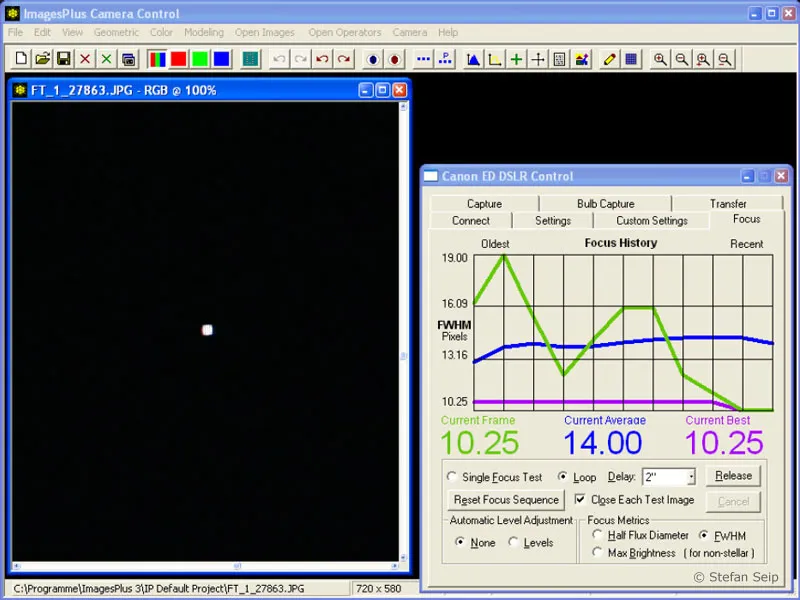Select the Levels radio button
Viewport: 800px width, 600px height.
click(x=513, y=542)
